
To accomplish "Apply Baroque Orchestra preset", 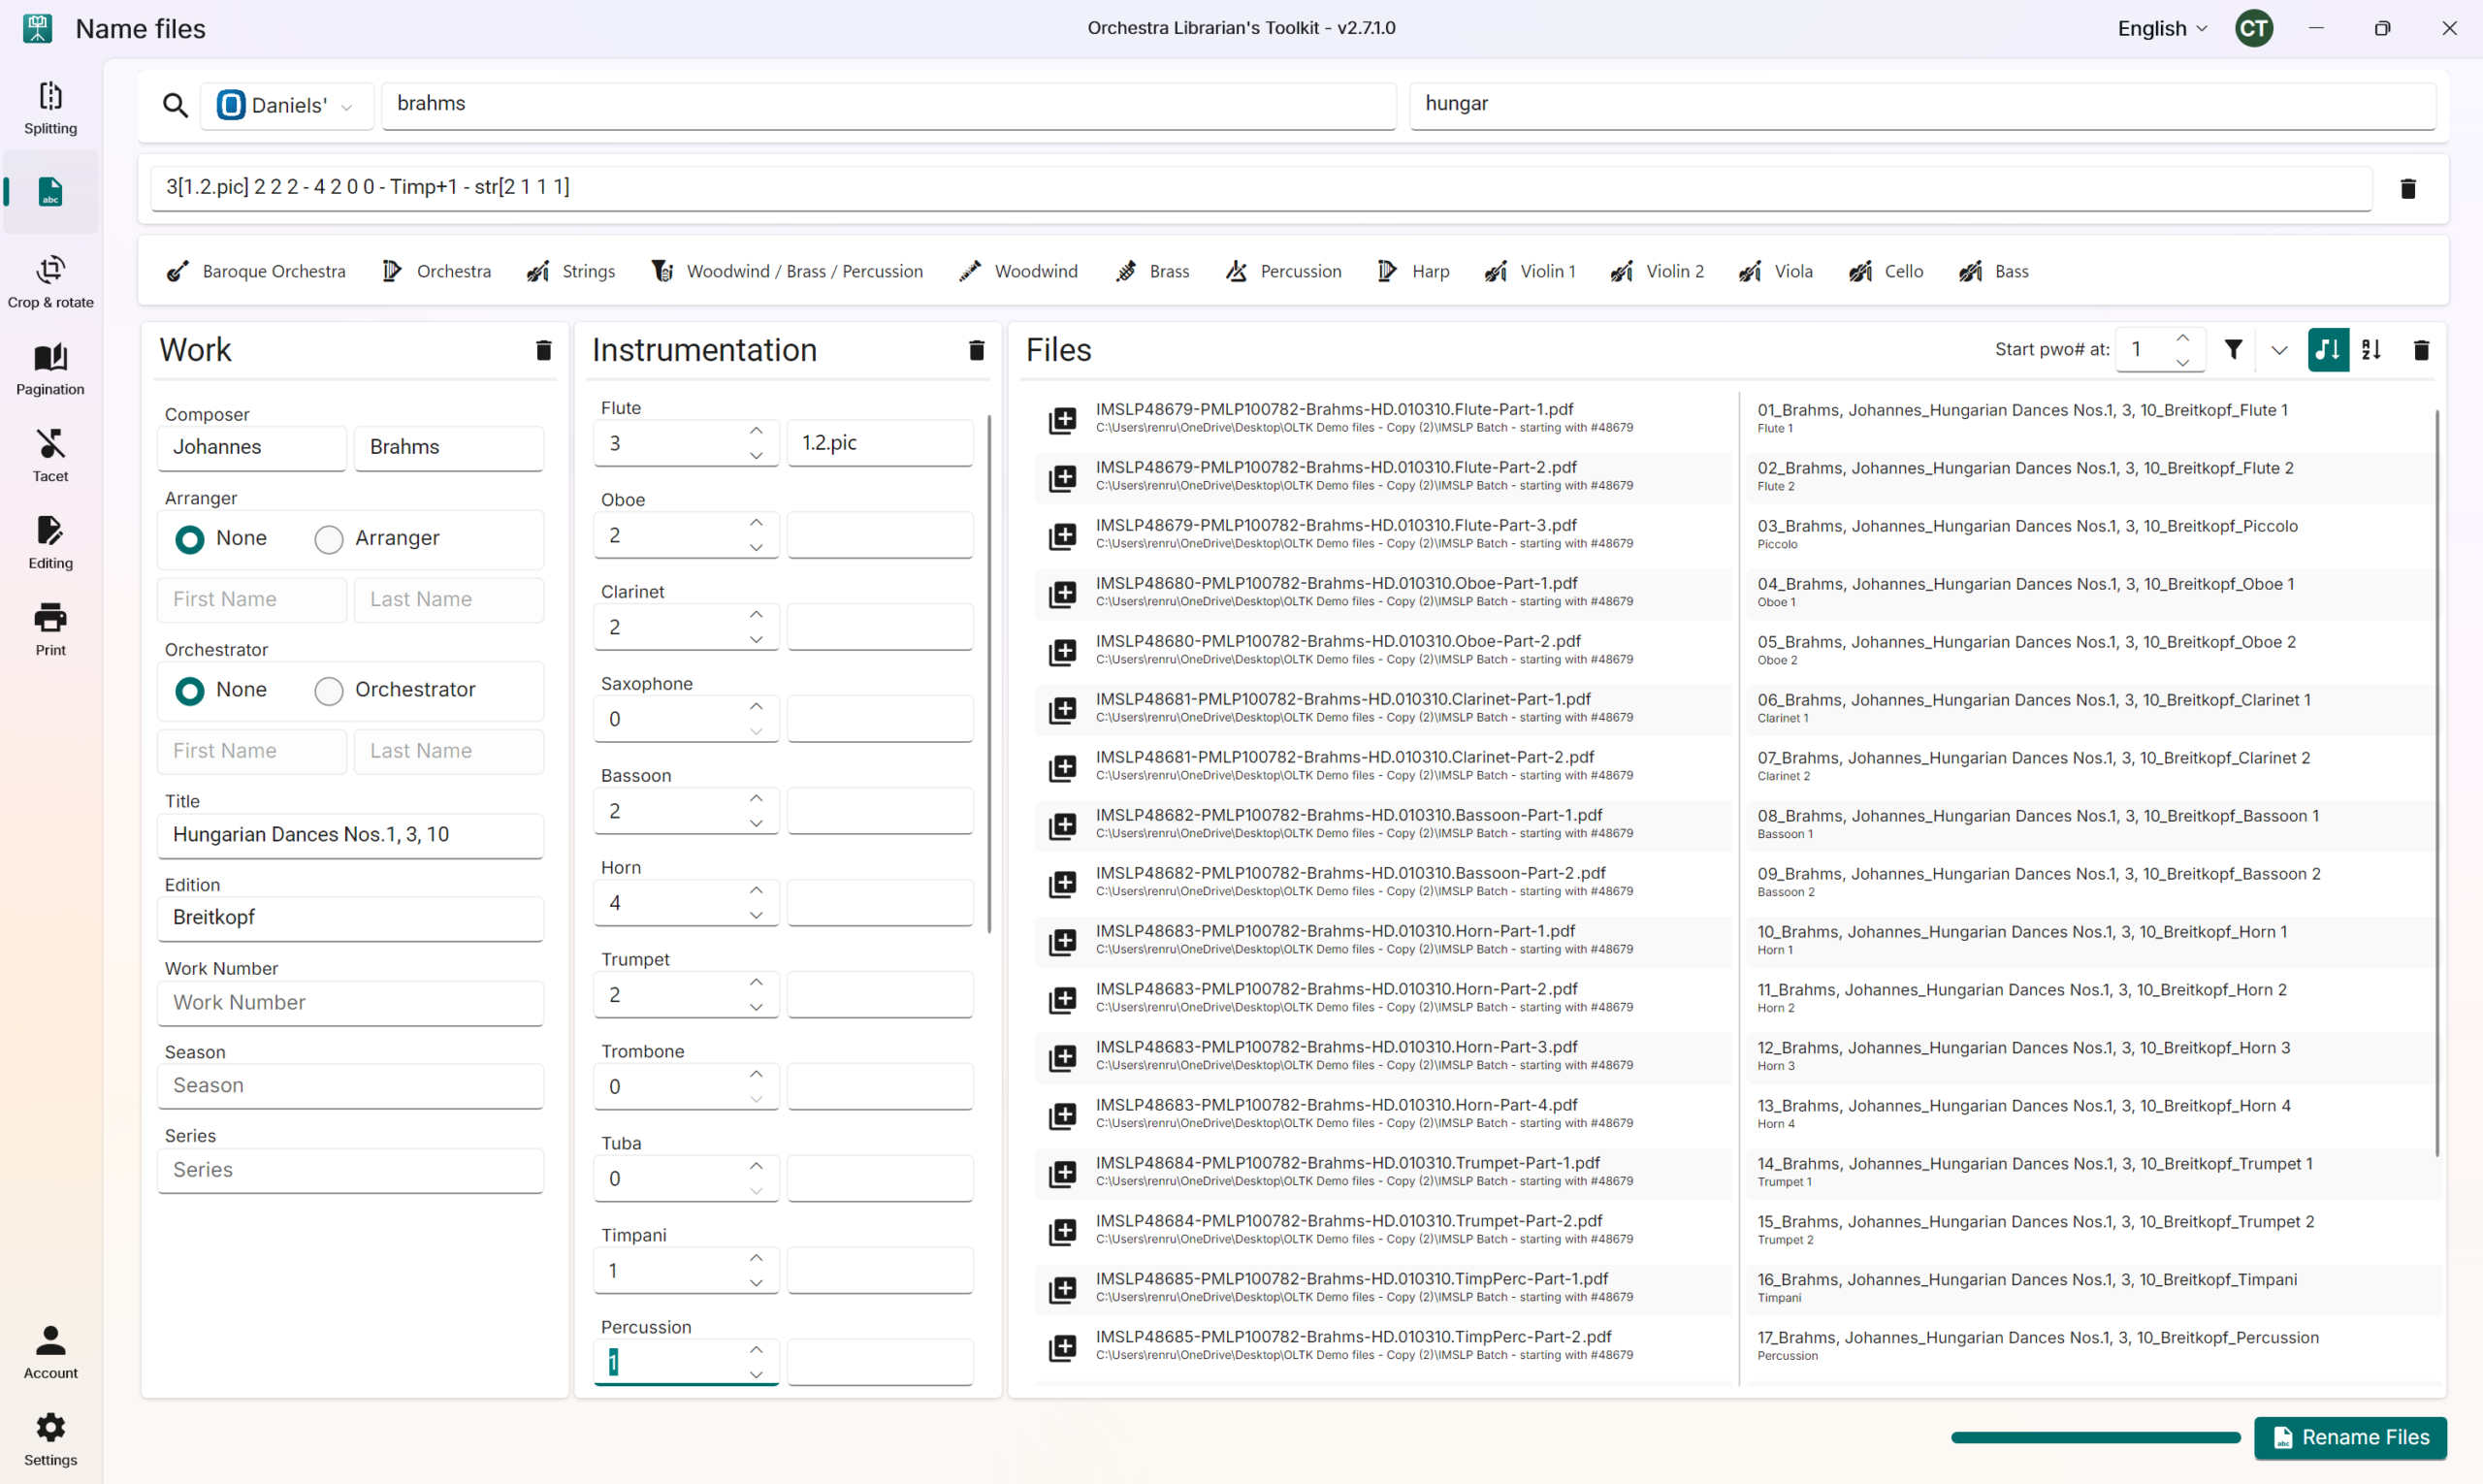I will (256, 271).
